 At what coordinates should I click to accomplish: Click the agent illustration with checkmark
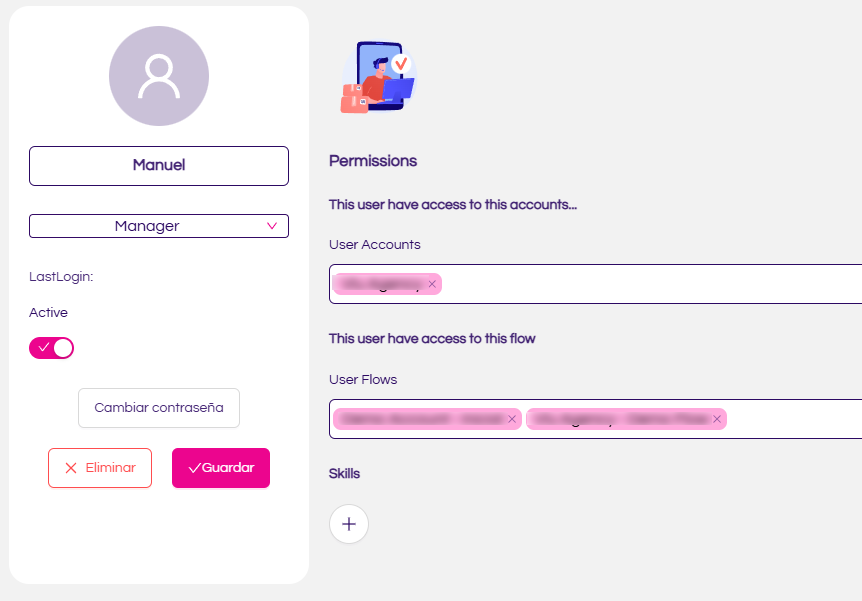tap(379, 76)
